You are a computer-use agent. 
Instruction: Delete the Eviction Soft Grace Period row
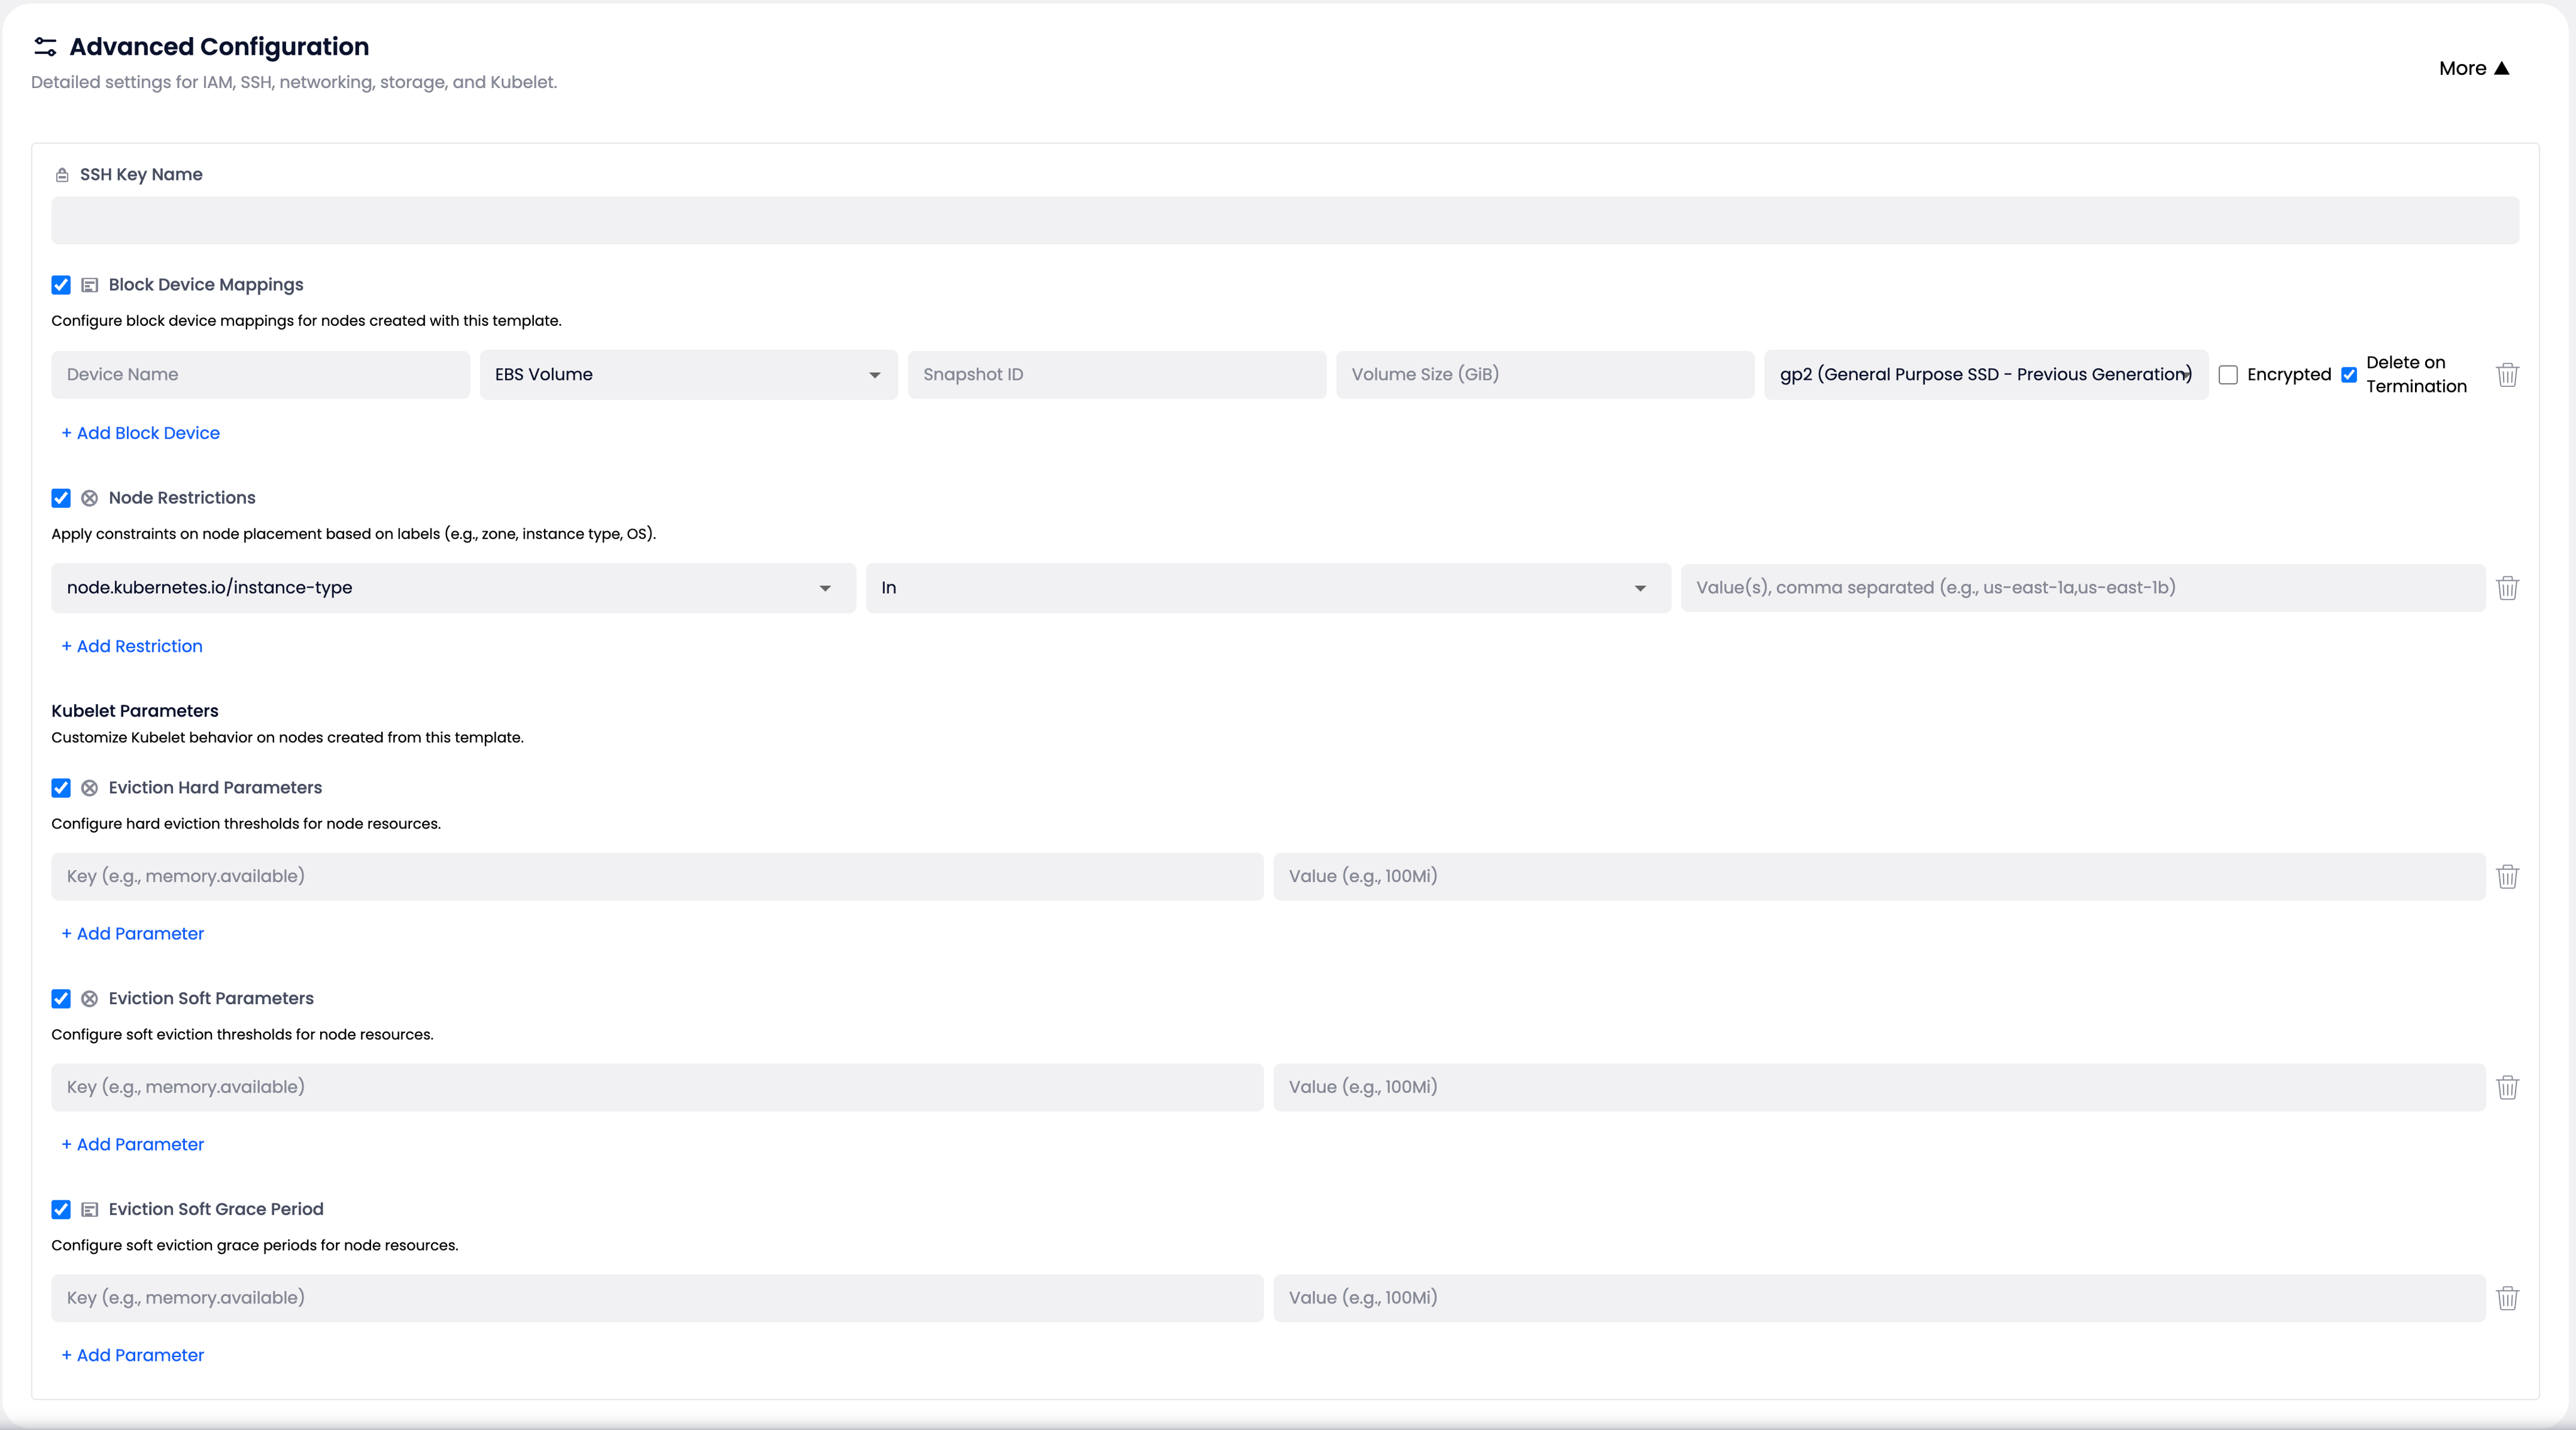pos(2507,1298)
